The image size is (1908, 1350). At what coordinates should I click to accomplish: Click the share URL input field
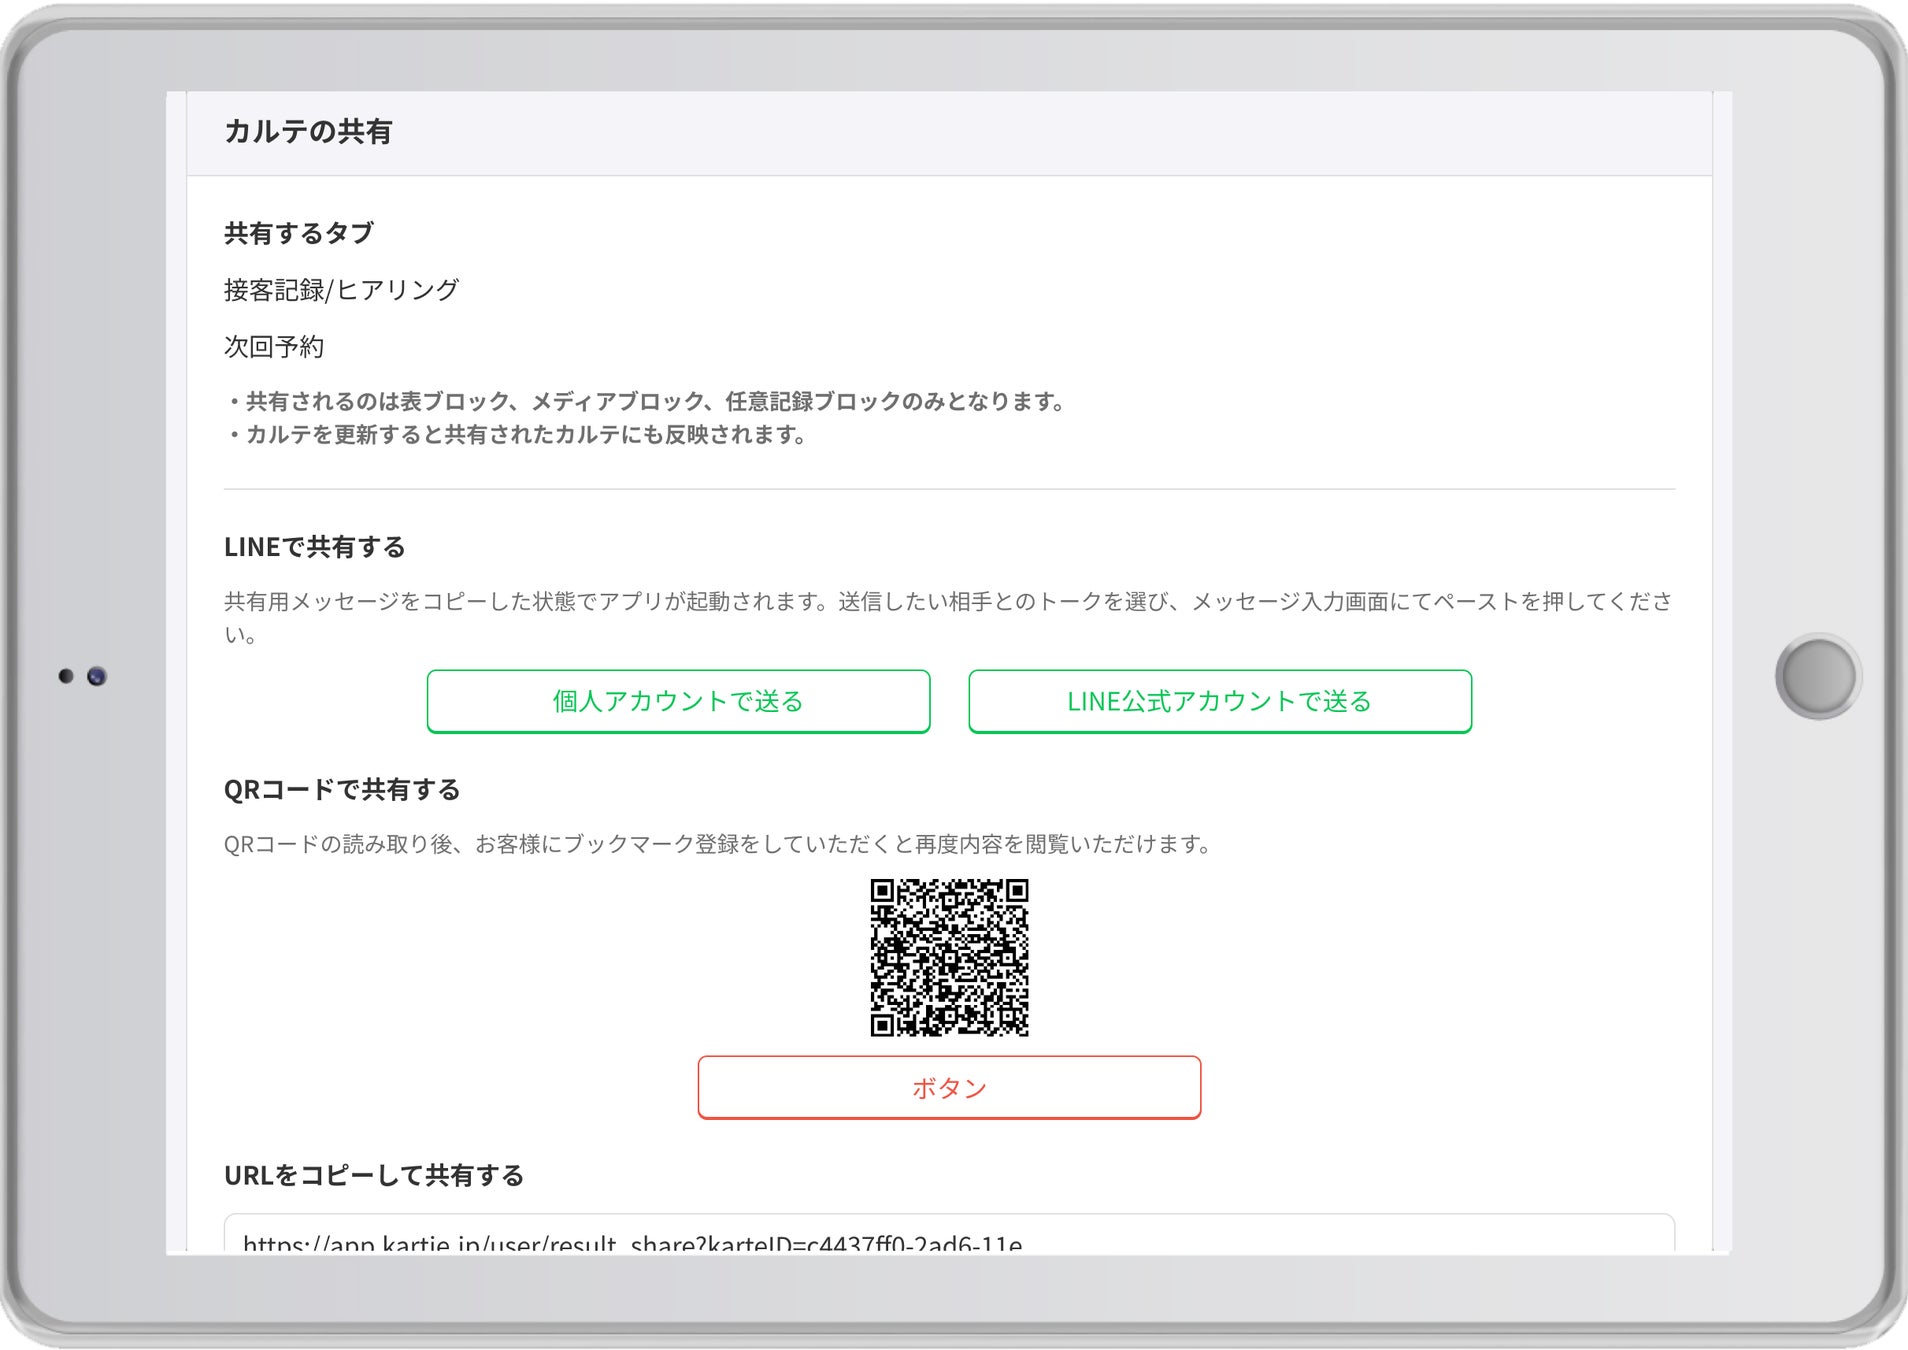[949, 1234]
